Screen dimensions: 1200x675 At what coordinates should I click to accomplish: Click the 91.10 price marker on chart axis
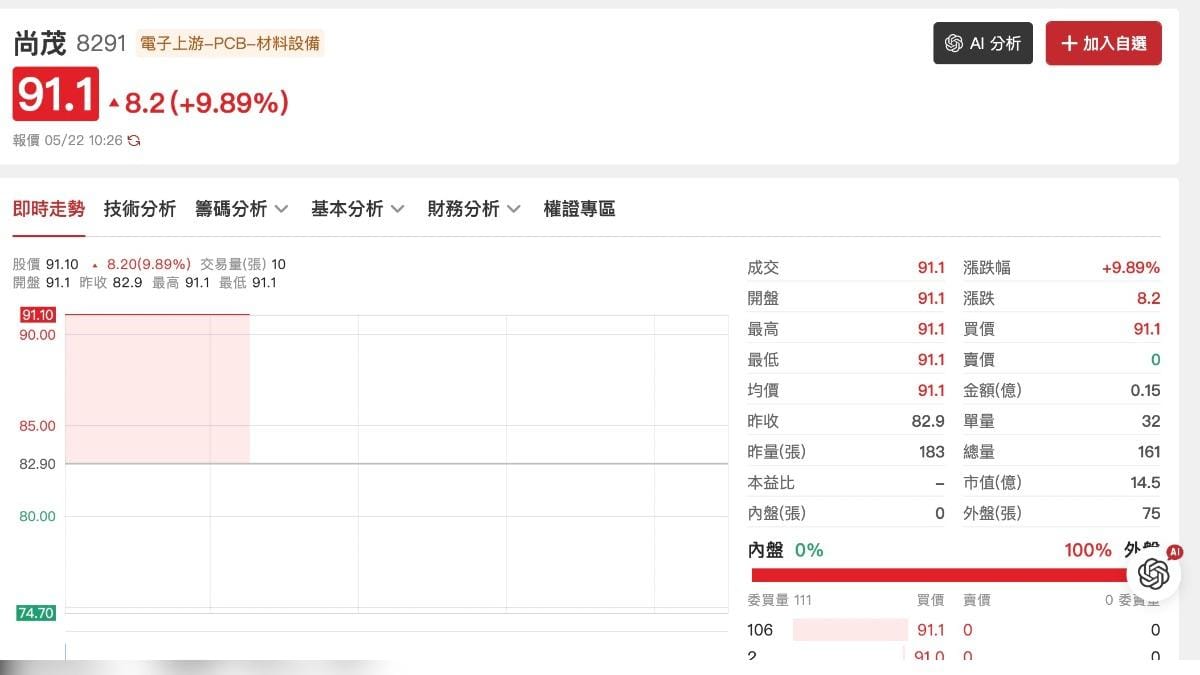coord(37,315)
